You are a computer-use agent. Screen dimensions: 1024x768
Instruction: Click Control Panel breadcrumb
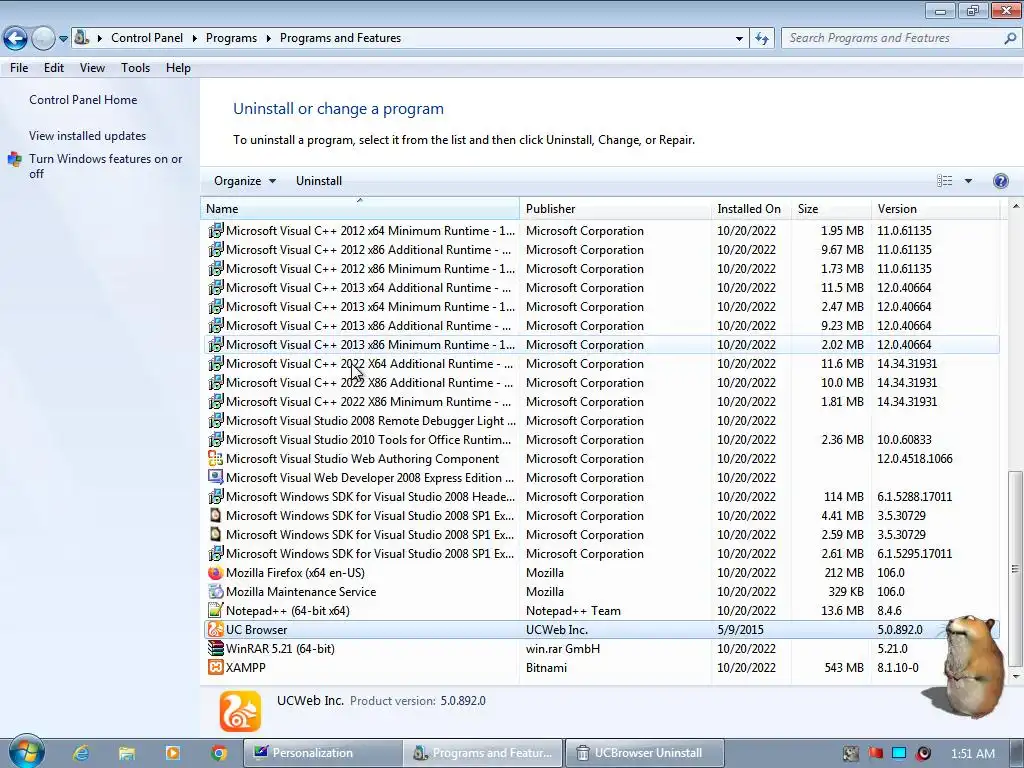tap(147, 38)
